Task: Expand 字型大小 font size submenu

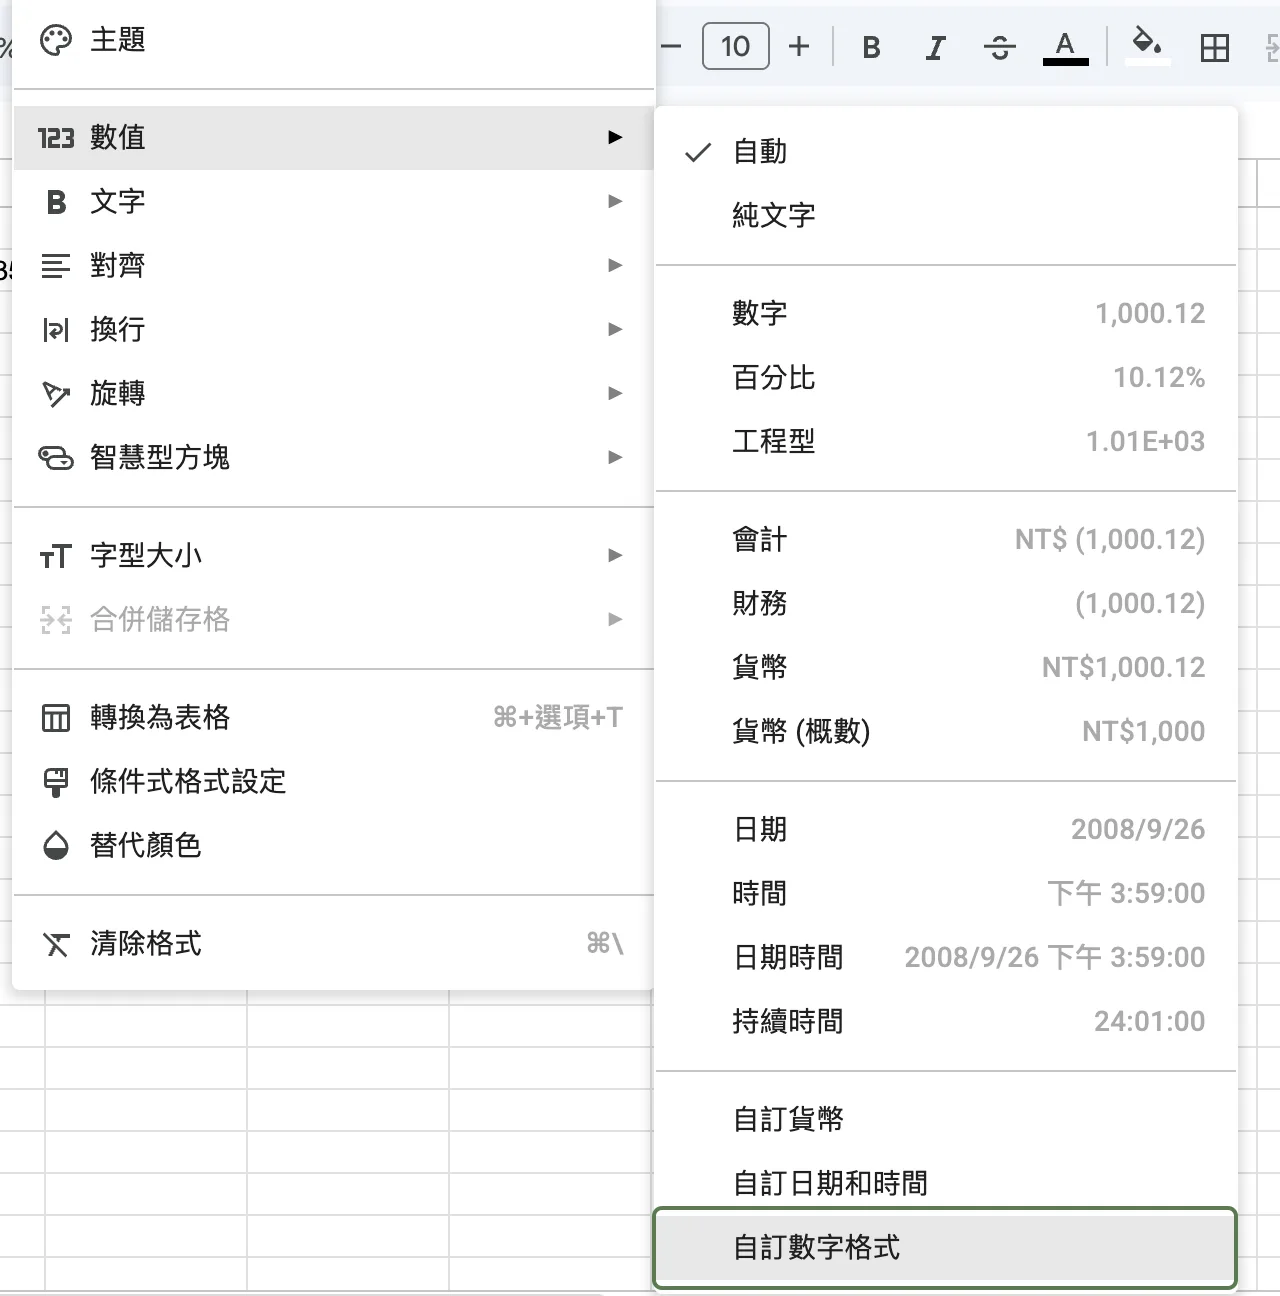Action: [x=334, y=555]
